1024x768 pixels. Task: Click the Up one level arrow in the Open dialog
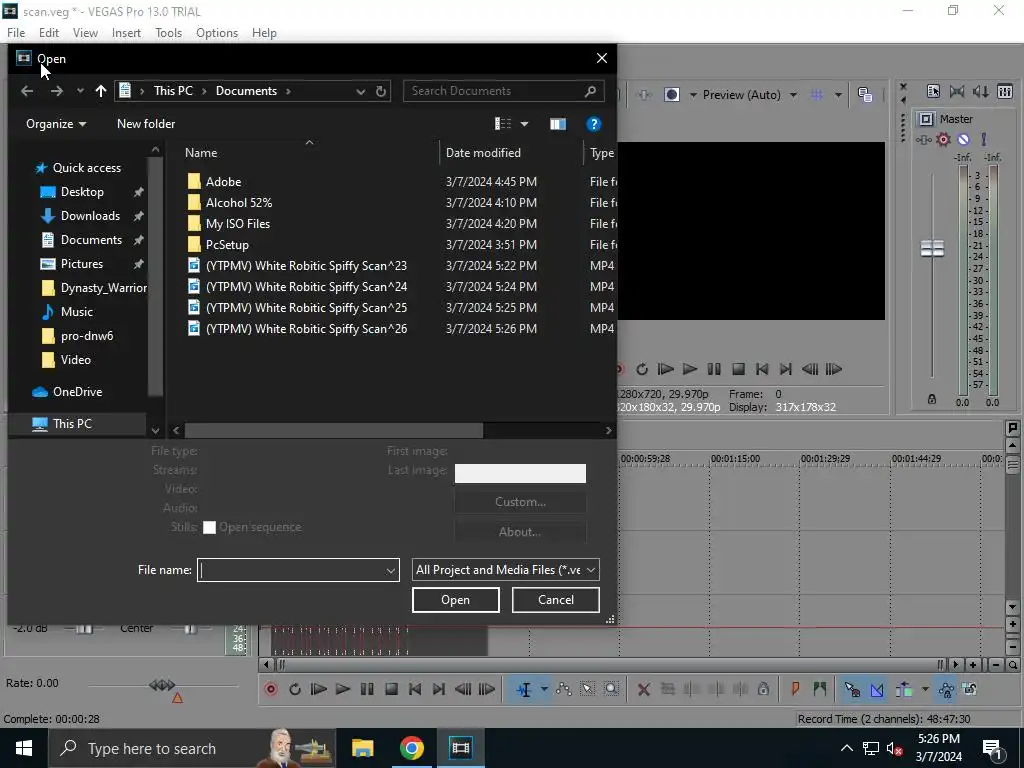click(101, 91)
